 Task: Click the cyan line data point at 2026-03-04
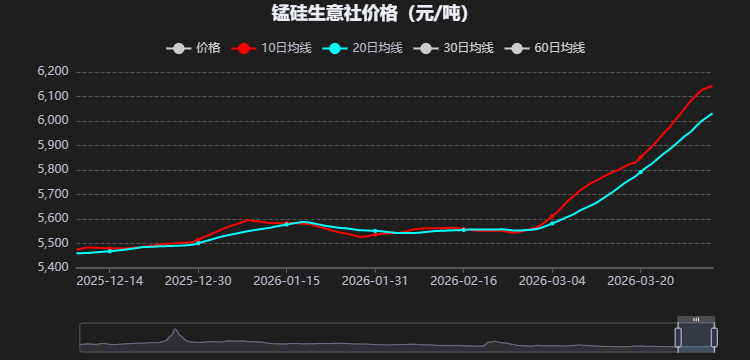(552, 223)
